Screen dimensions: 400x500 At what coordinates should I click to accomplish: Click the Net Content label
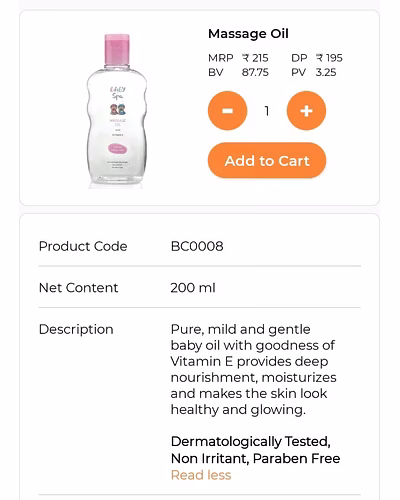[78, 288]
